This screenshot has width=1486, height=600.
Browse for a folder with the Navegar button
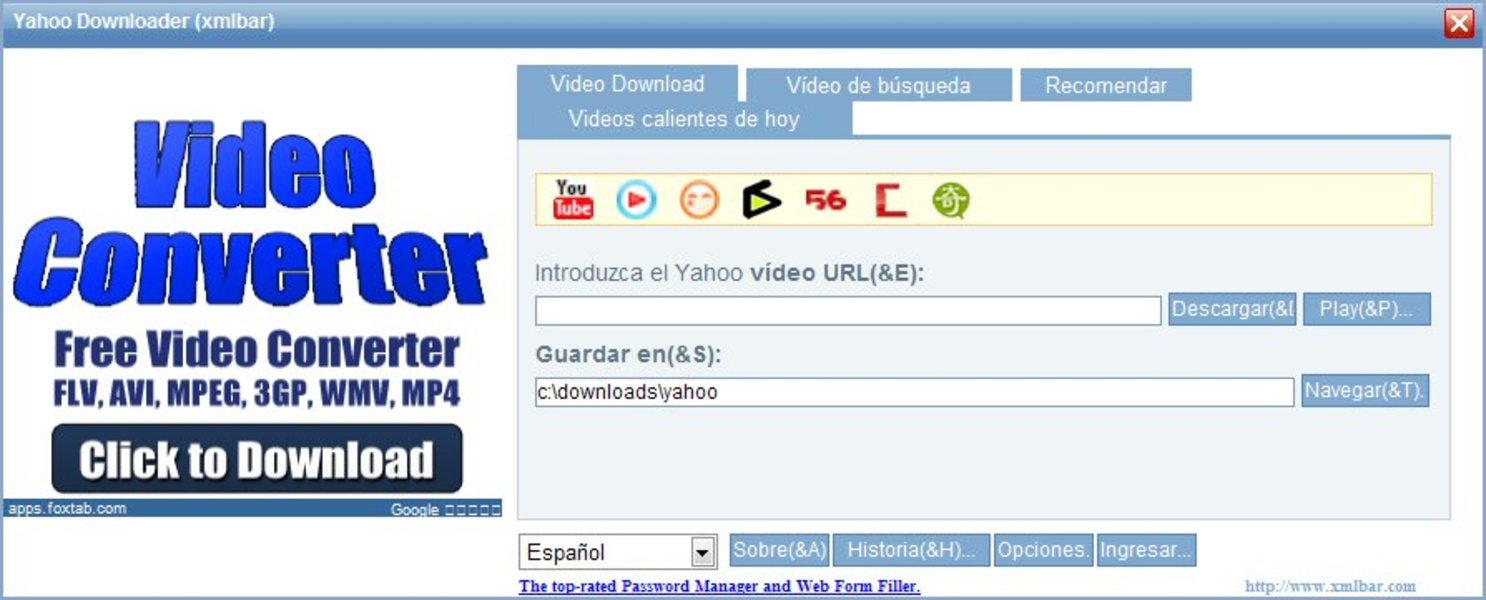coord(1365,391)
